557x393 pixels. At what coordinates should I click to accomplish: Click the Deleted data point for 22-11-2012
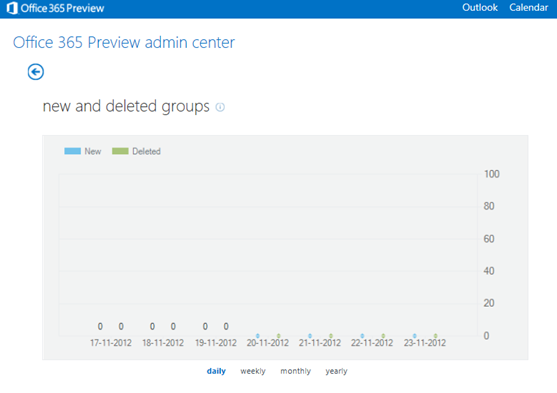[x=383, y=336]
